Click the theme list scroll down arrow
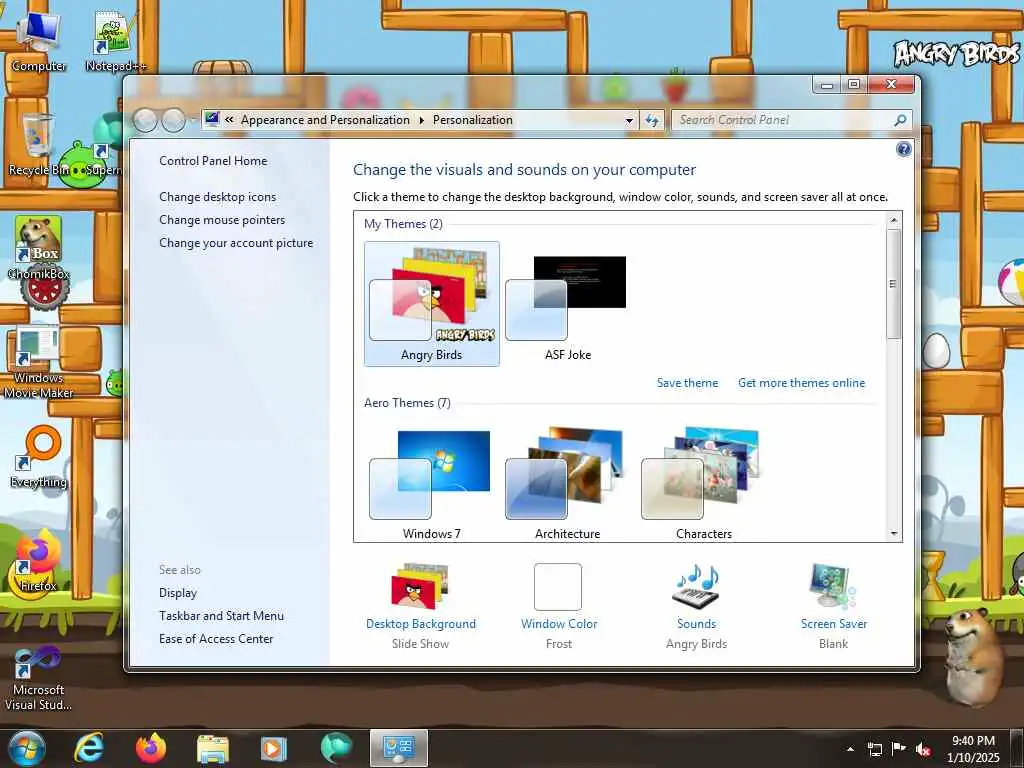 coord(894,534)
